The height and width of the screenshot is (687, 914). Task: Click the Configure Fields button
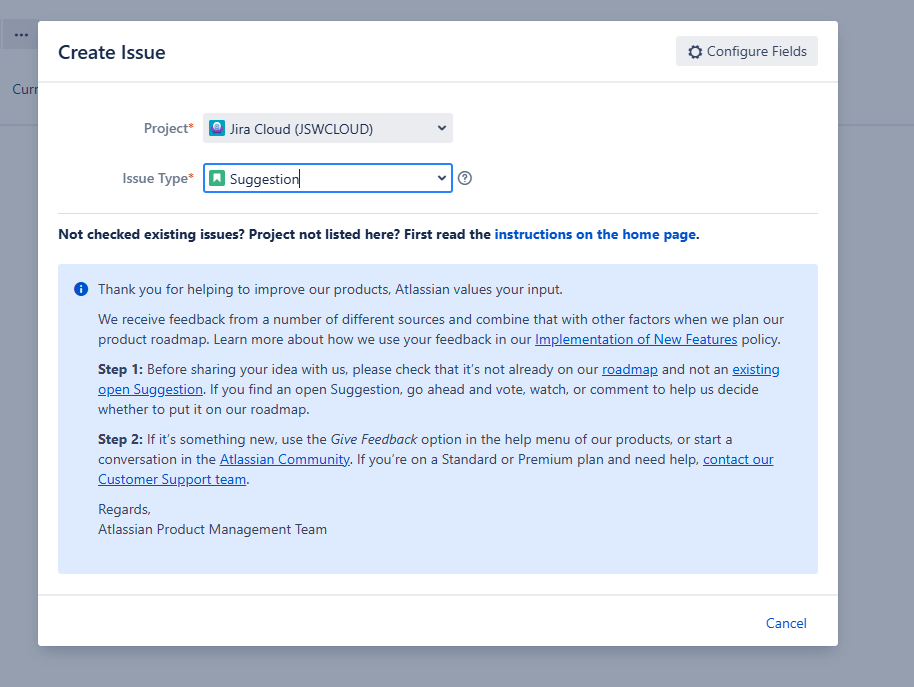click(x=746, y=51)
